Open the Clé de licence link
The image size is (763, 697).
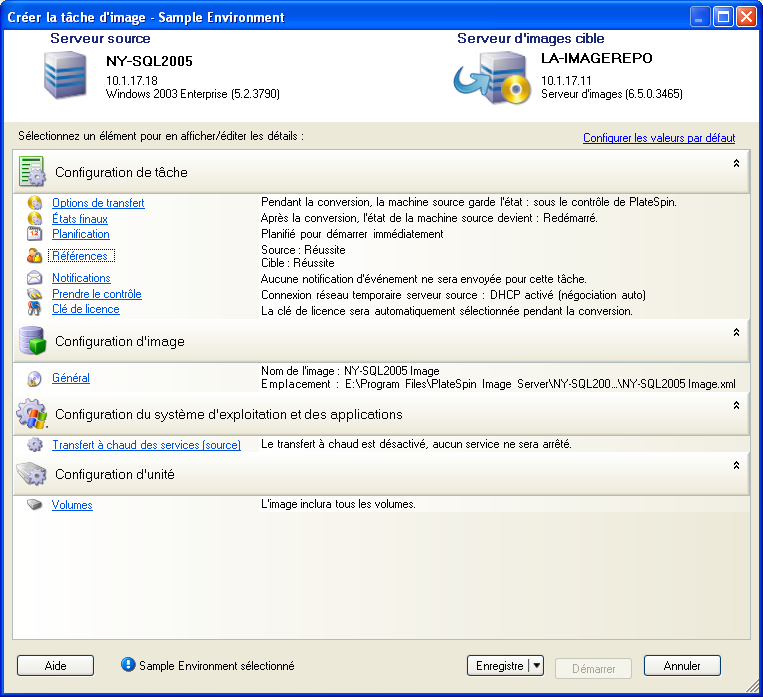point(86,309)
